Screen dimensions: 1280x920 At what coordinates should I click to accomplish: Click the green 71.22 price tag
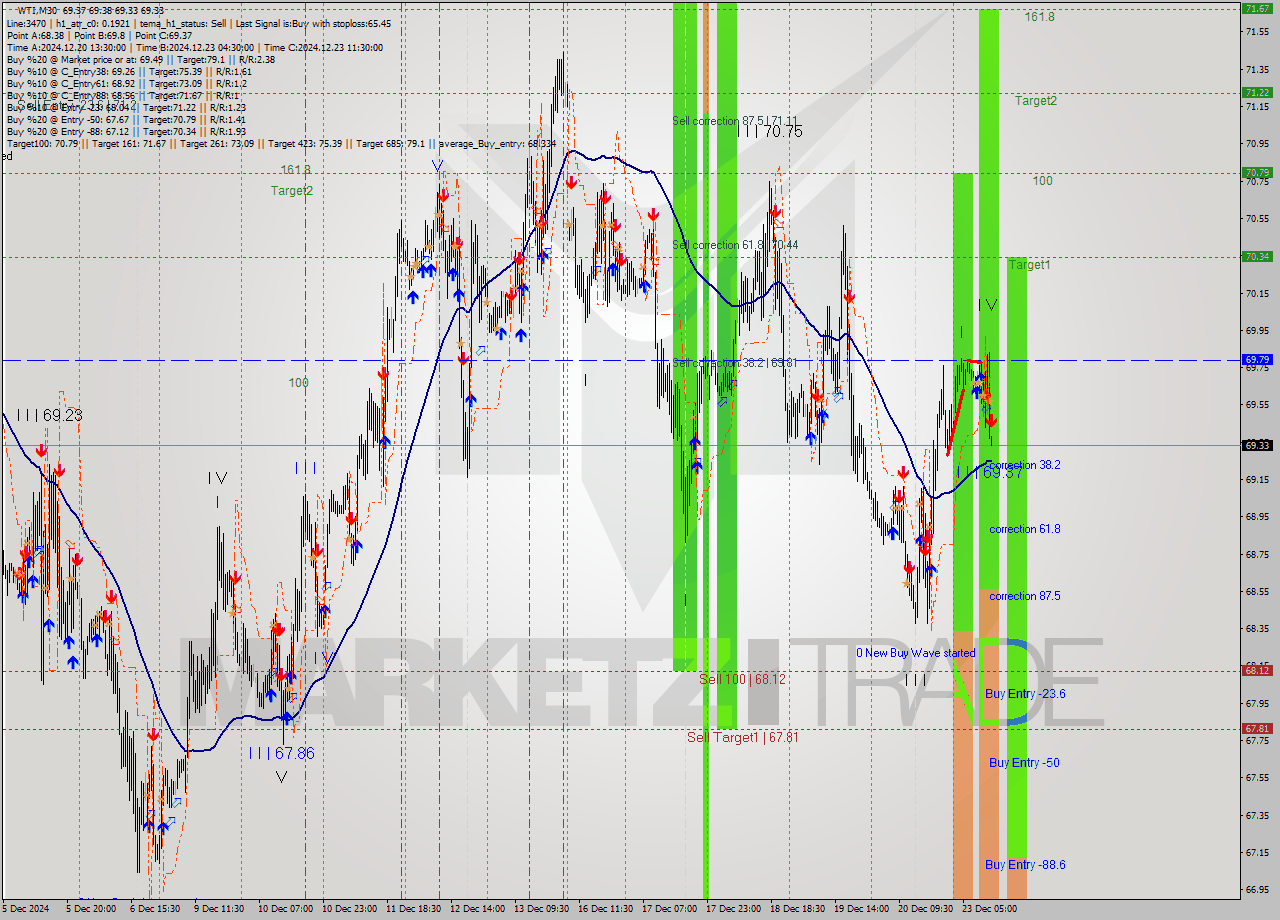pos(1256,92)
